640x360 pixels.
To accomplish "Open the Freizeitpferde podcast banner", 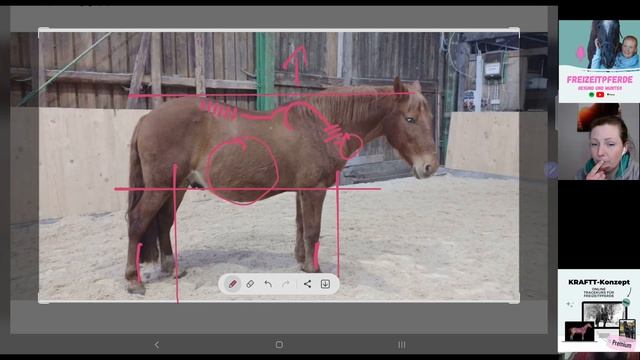I will [599, 61].
